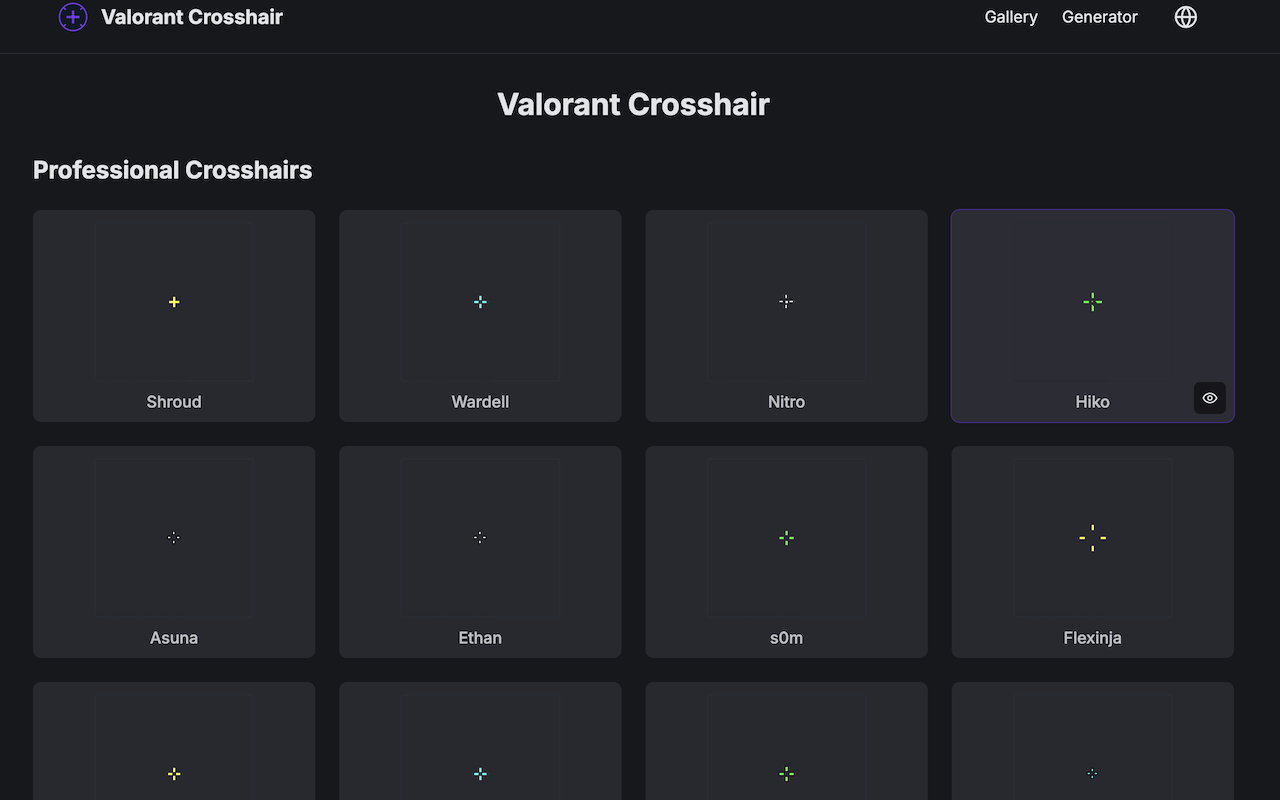The image size is (1280, 800).
Task: Open the Generator menu item
Action: click(x=1099, y=17)
